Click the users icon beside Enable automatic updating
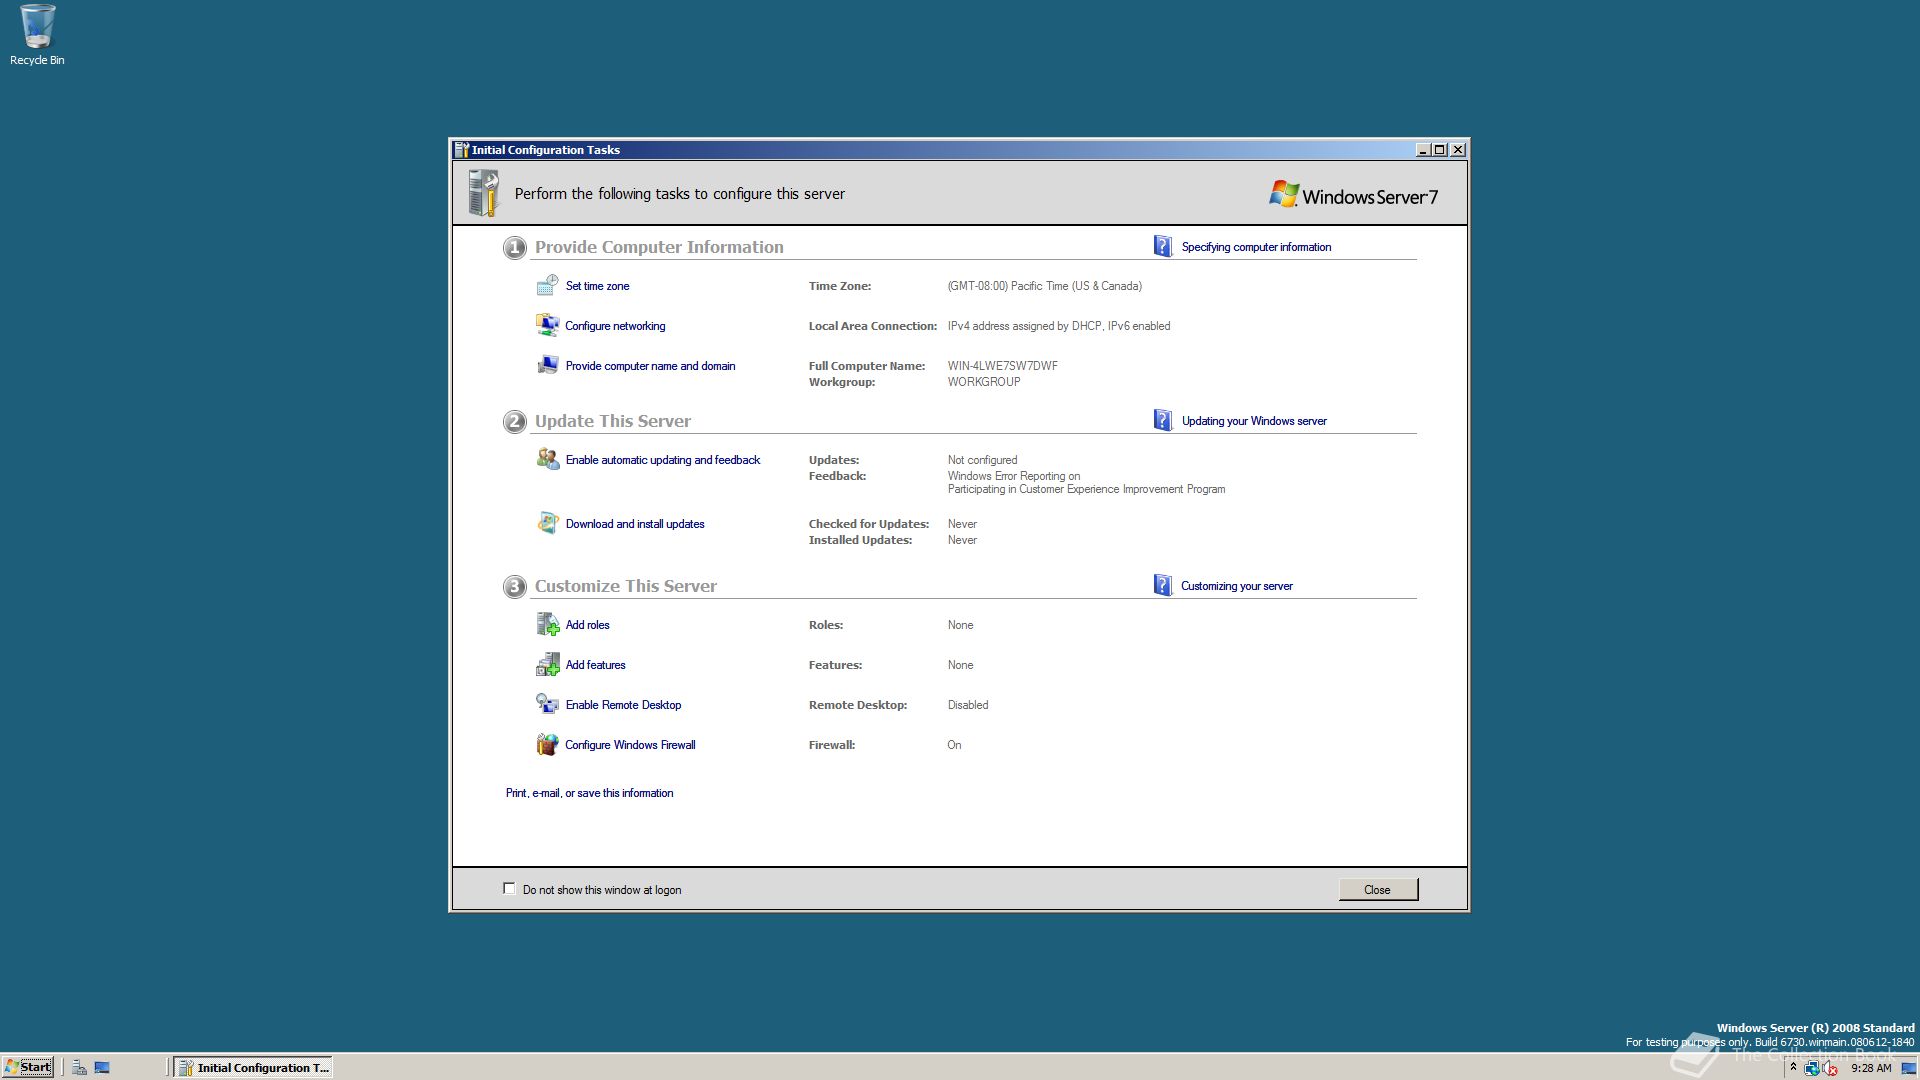Screen dimensions: 1920x1080 [x=547, y=460]
